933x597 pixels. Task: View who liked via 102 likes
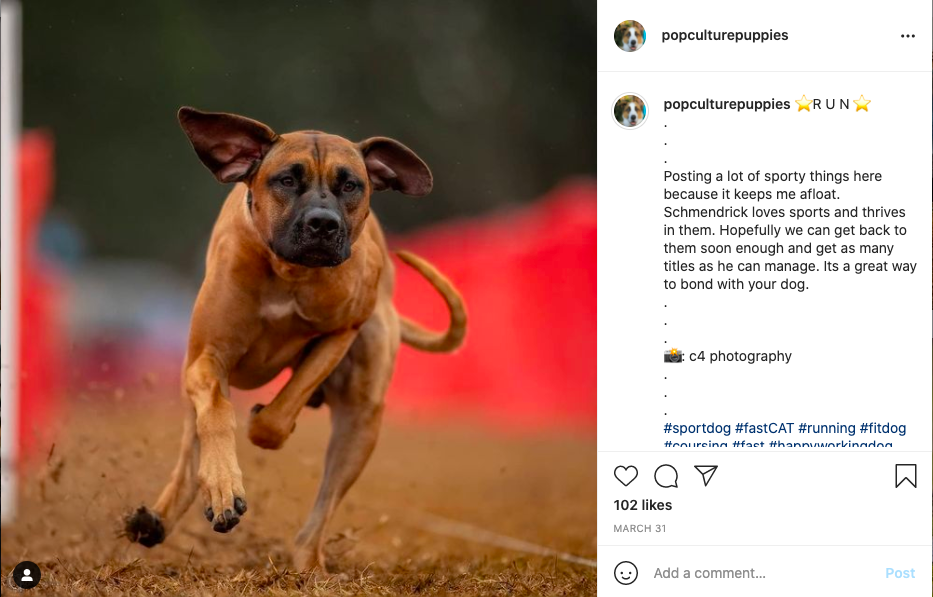click(643, 505)
